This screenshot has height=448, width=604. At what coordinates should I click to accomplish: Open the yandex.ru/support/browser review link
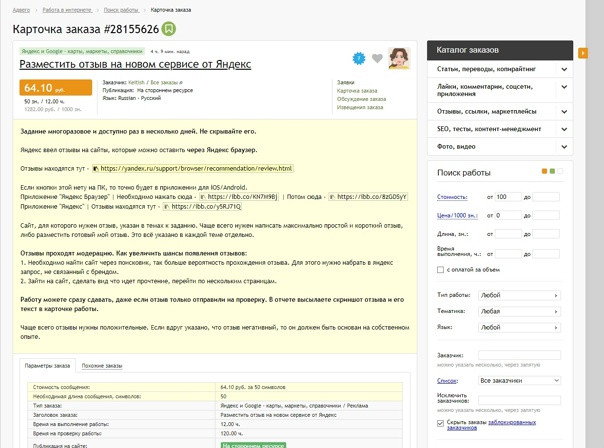pos(196,169)
